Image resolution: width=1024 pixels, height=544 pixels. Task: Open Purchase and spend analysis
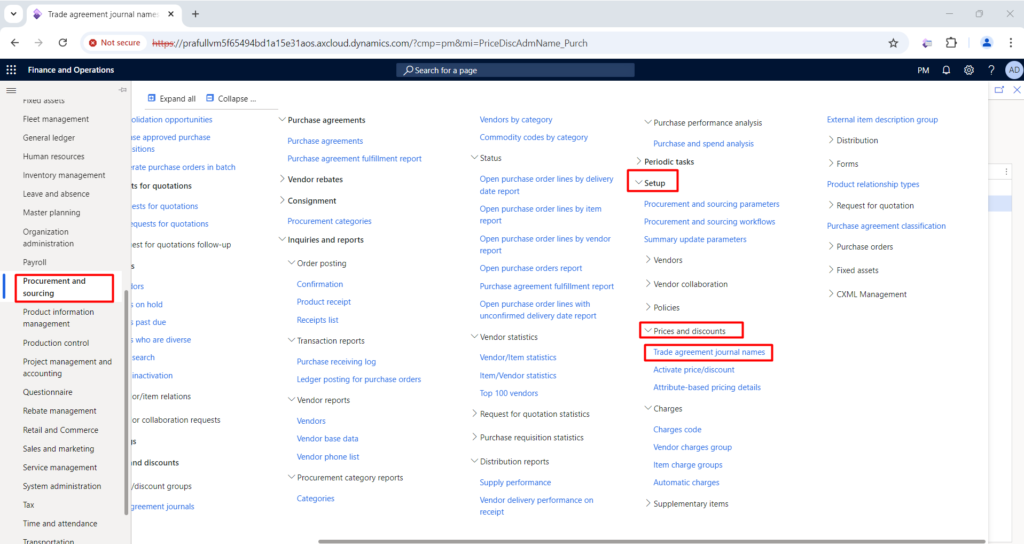tap(703, 144)
